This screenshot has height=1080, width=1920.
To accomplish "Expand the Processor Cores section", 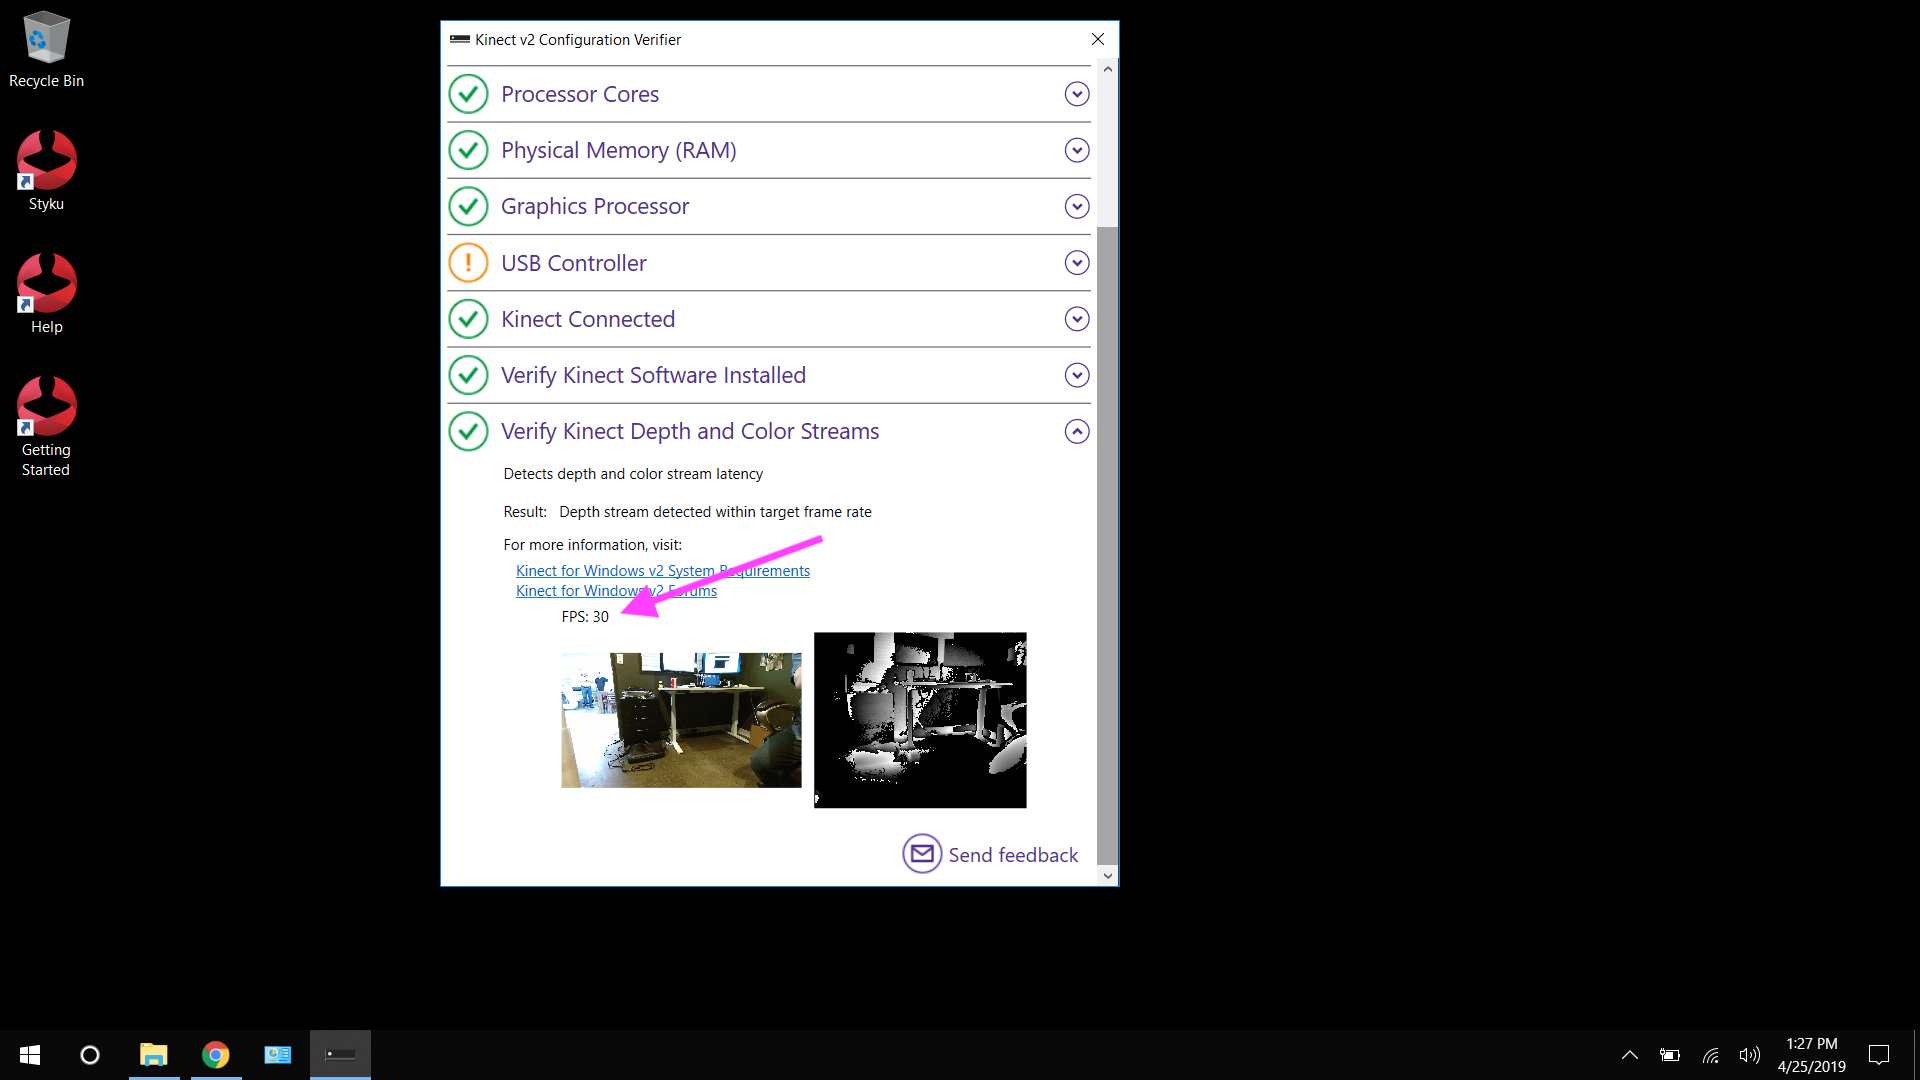I will 1076,94.
